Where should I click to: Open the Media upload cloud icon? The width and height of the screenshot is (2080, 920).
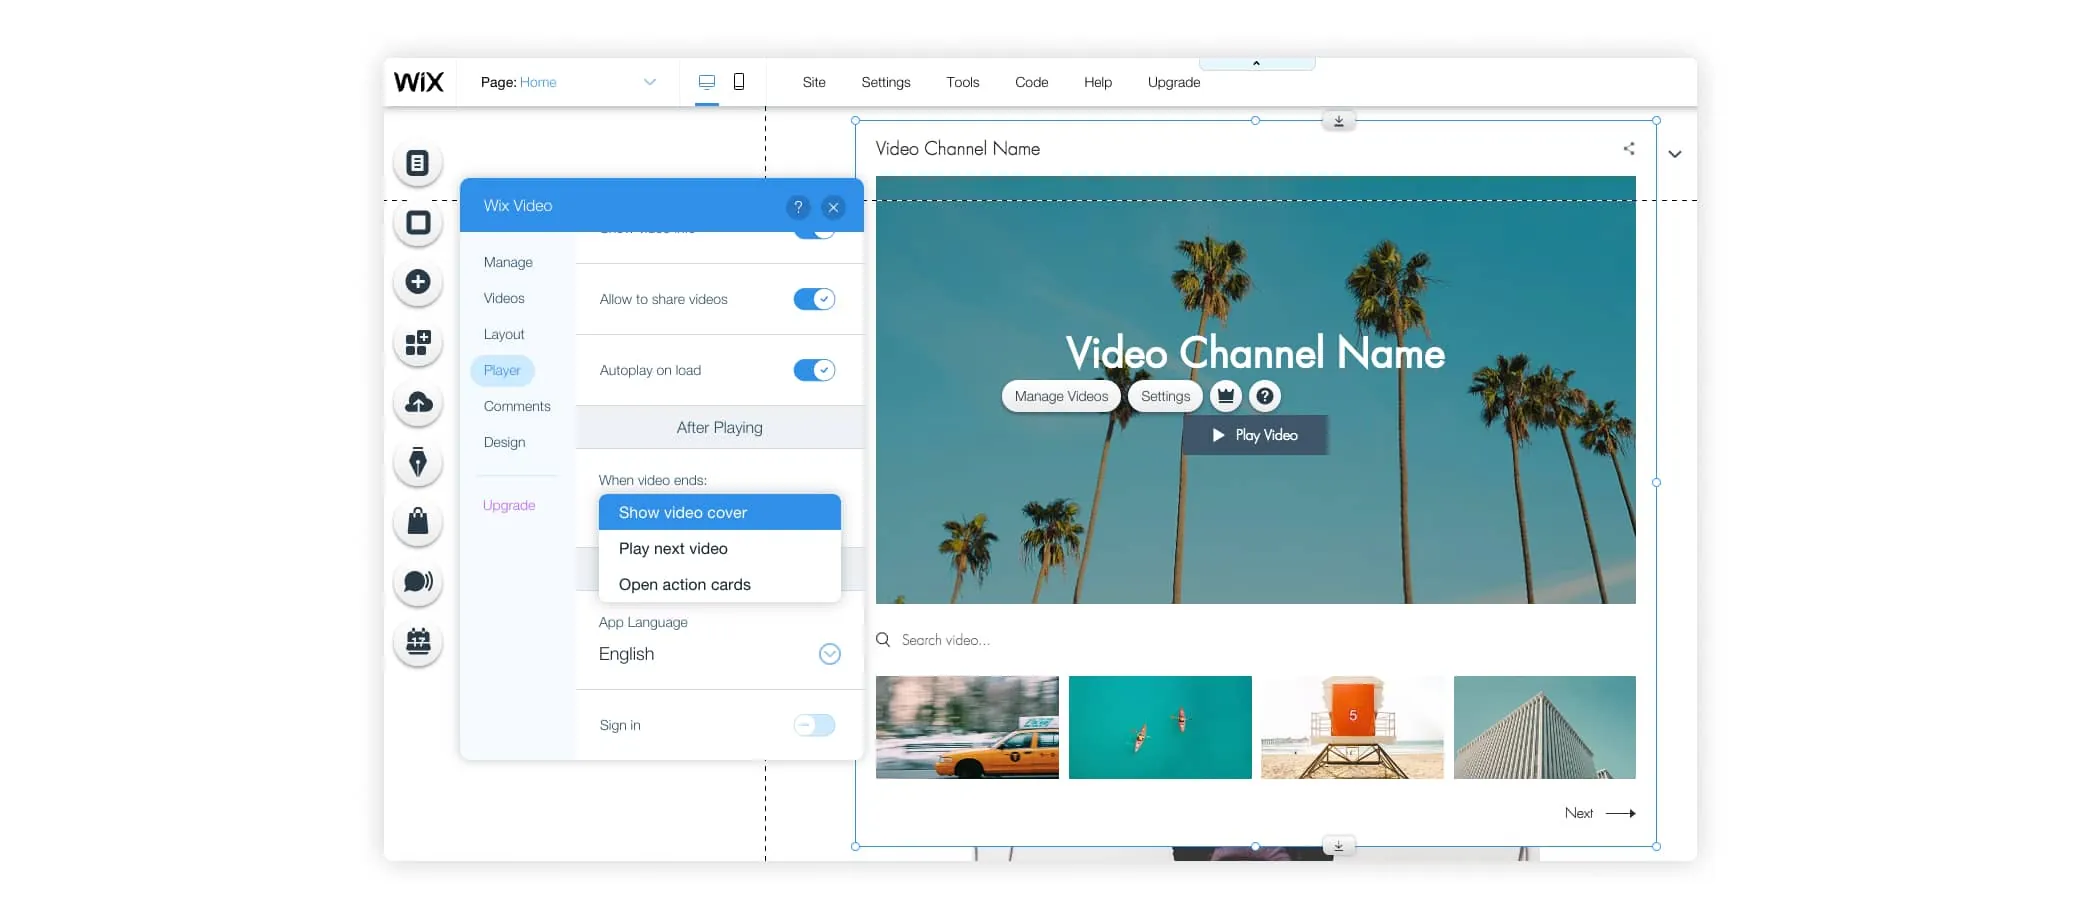click(x=418, y=402)
